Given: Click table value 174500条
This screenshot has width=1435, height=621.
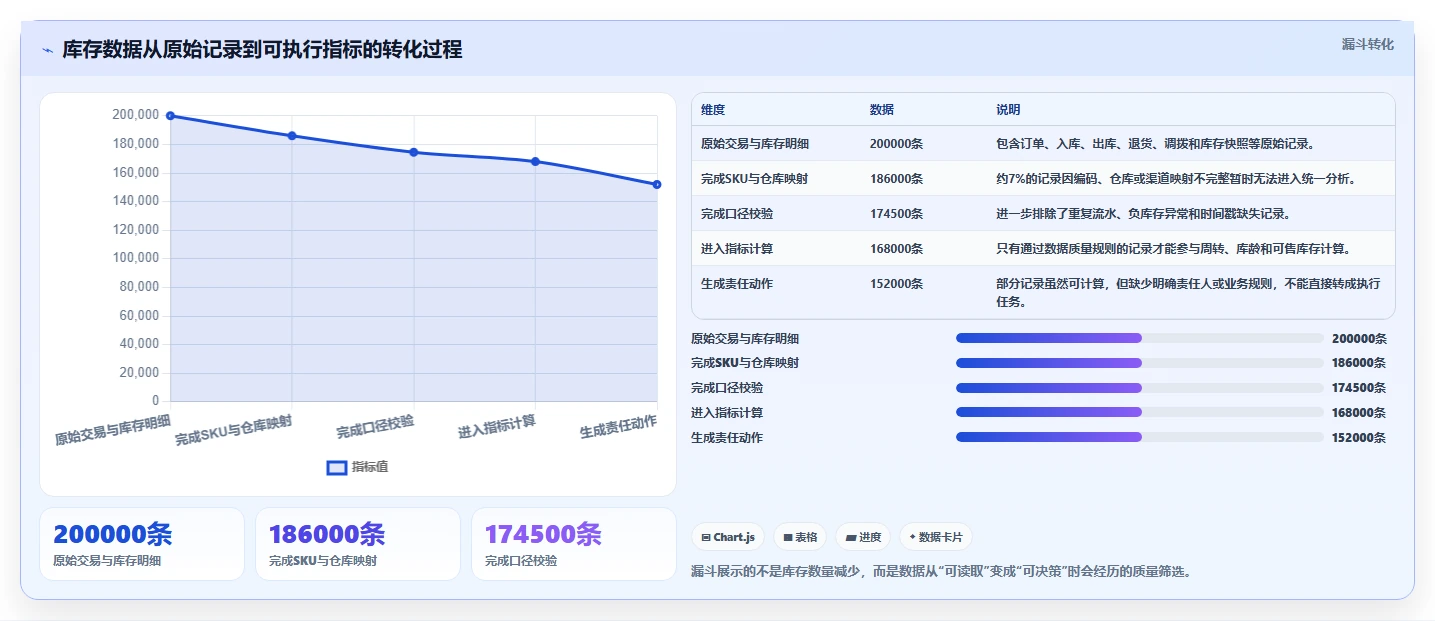Looking at the screenshot, I should coord(896,213).
